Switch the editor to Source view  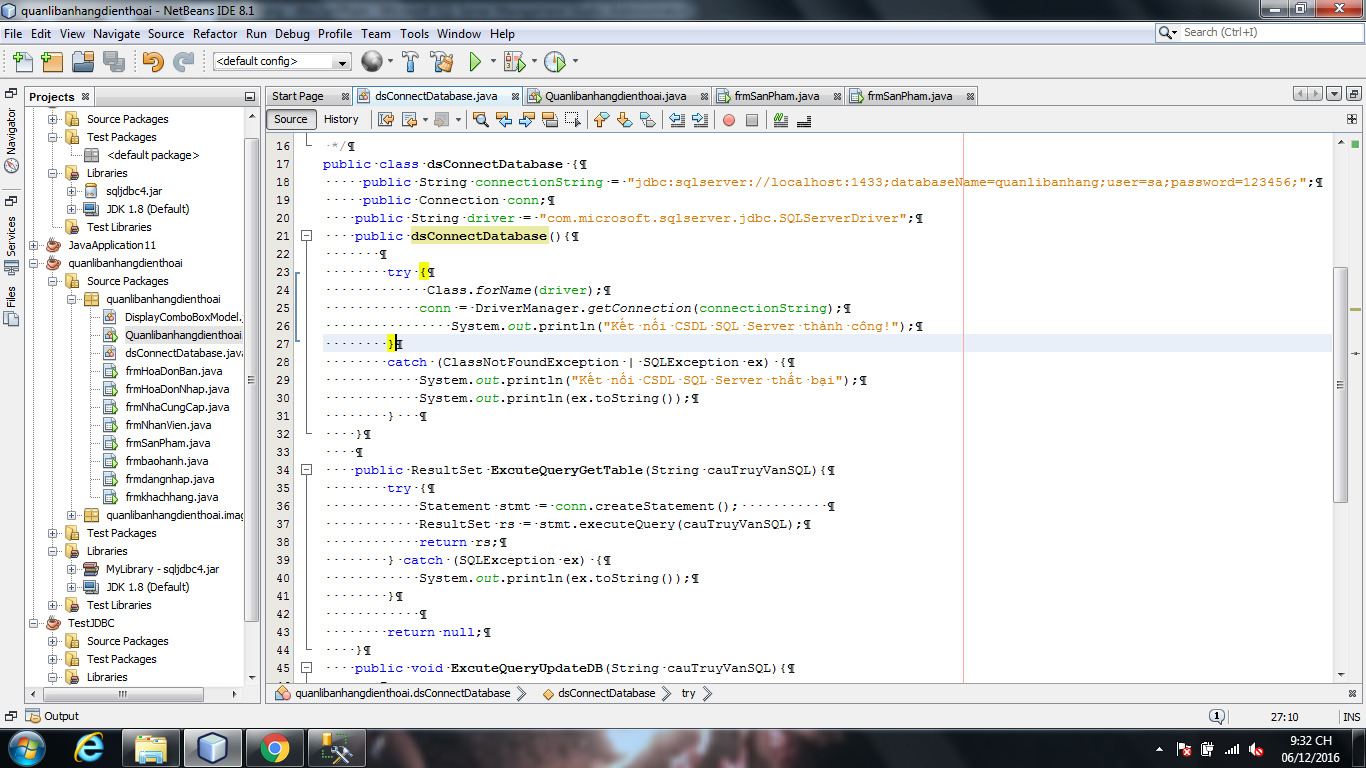pos(291,119)
